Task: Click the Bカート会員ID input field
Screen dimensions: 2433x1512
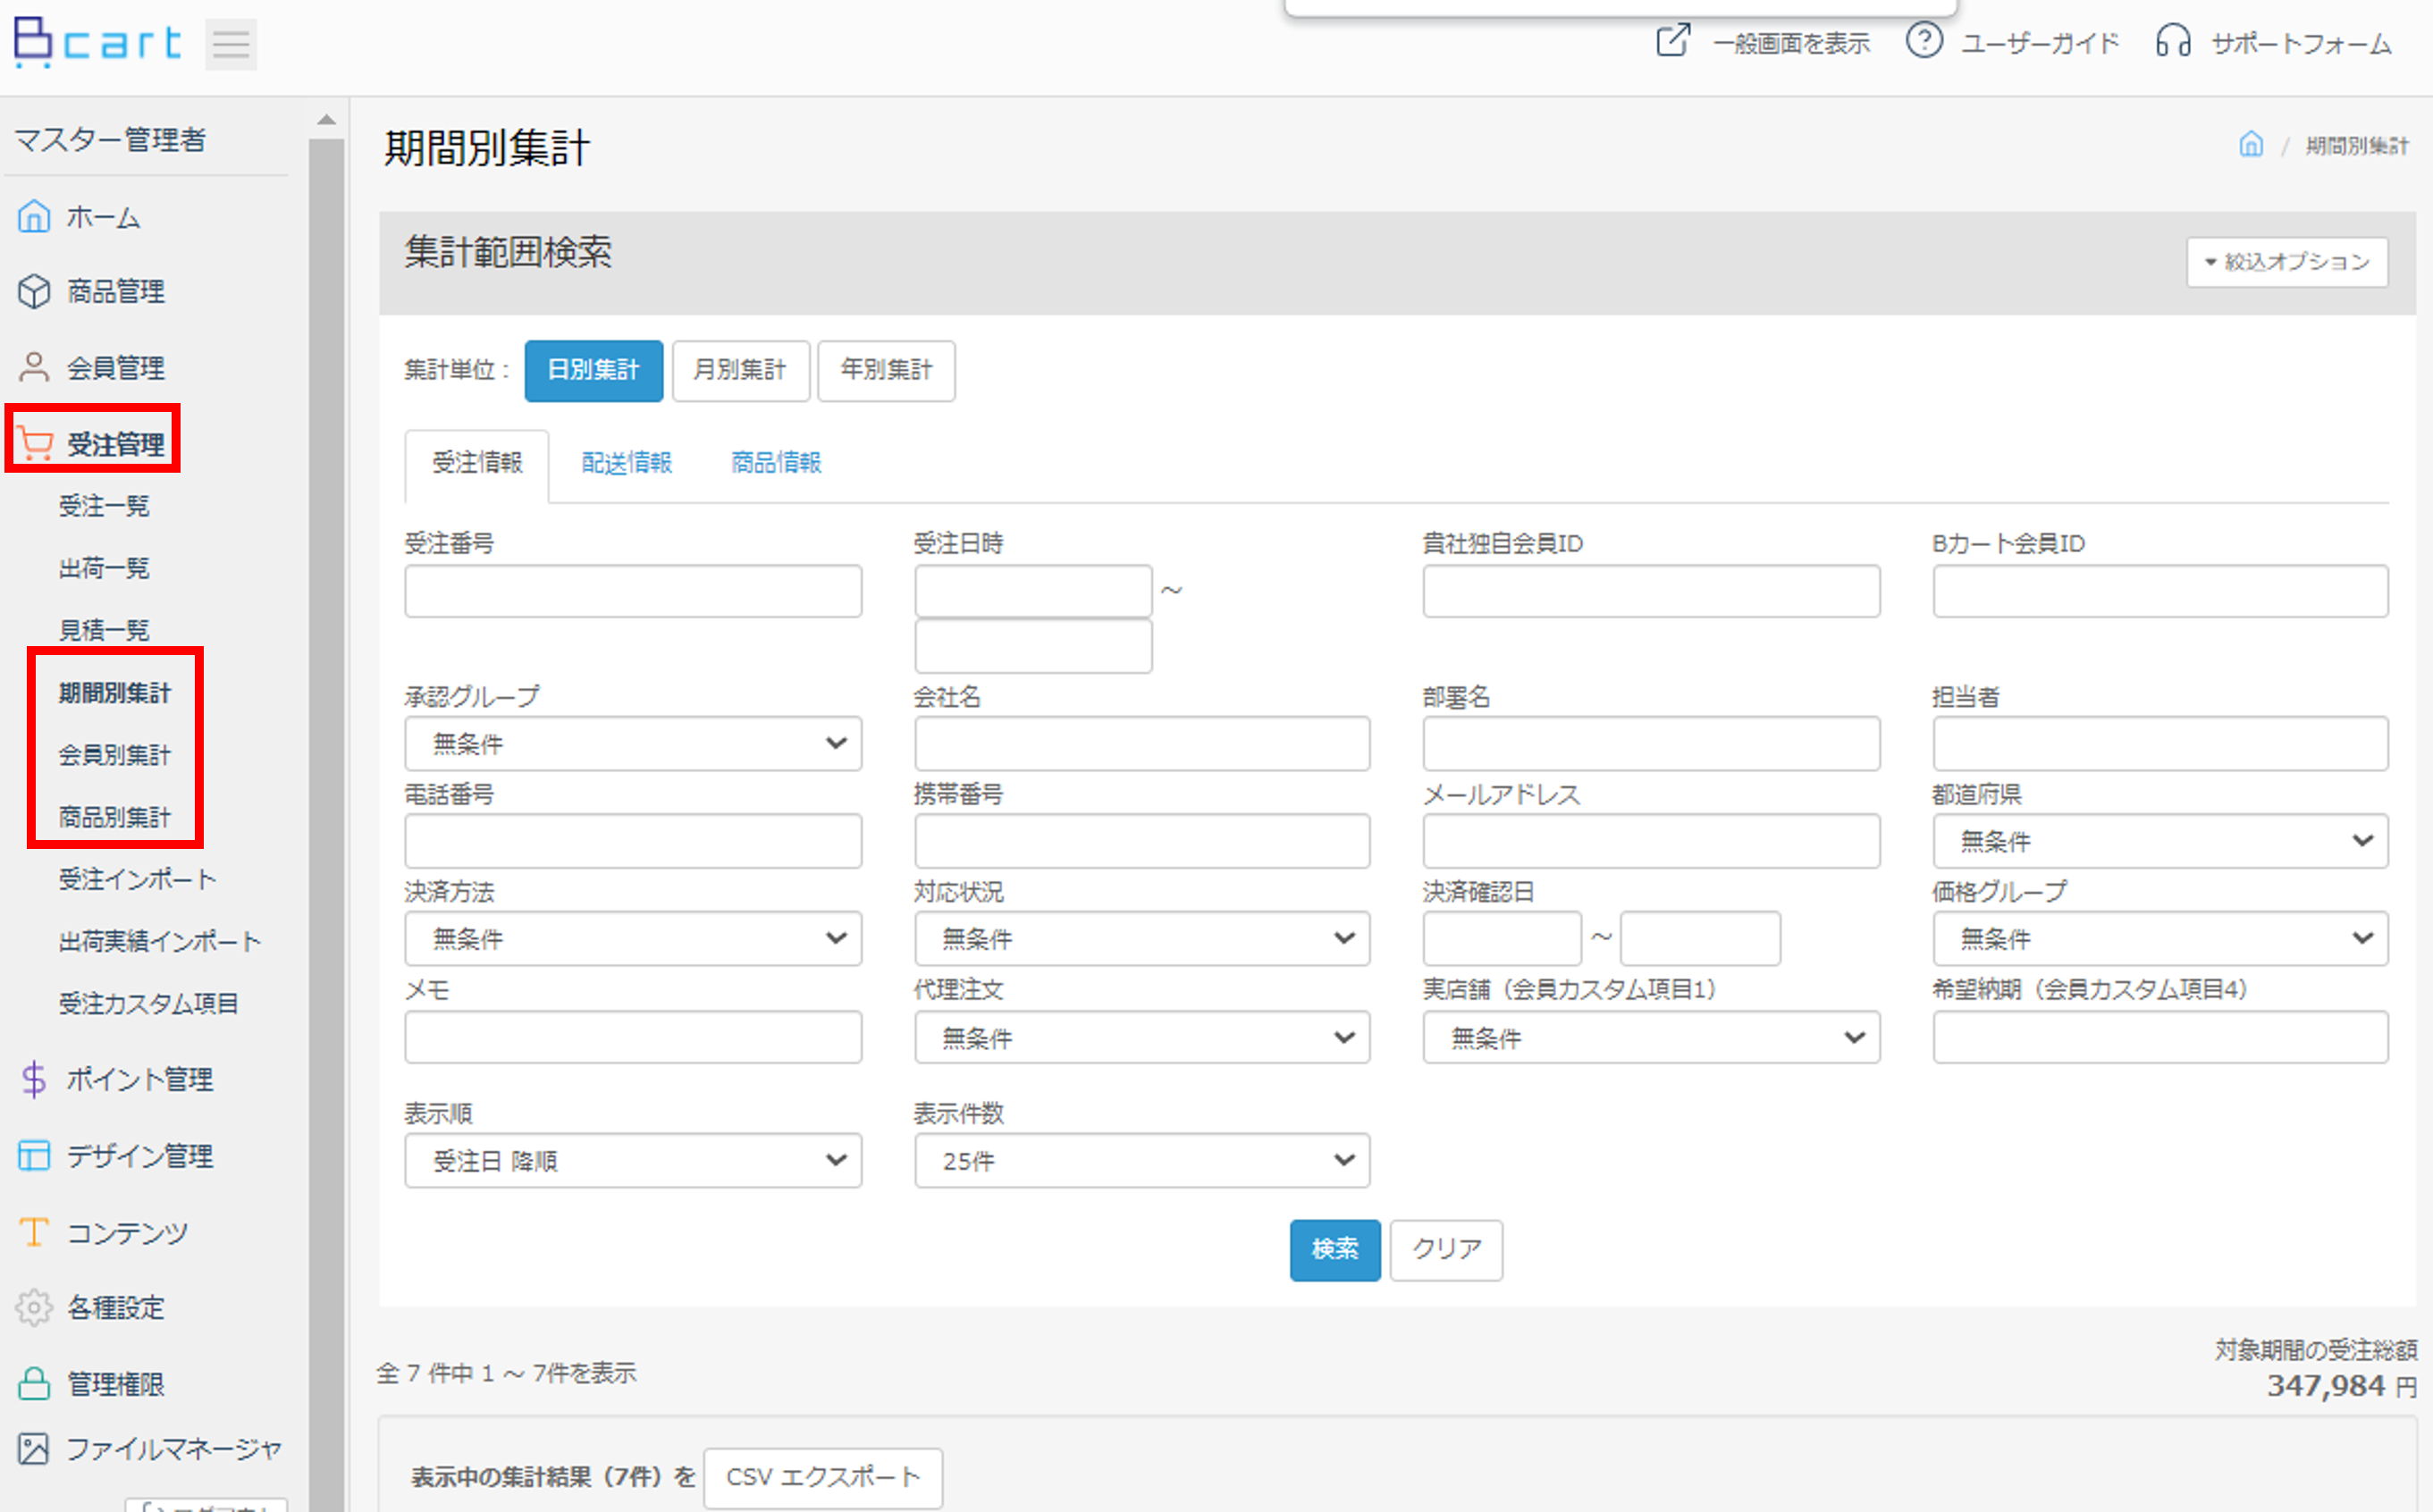Action: point(2160,590)
